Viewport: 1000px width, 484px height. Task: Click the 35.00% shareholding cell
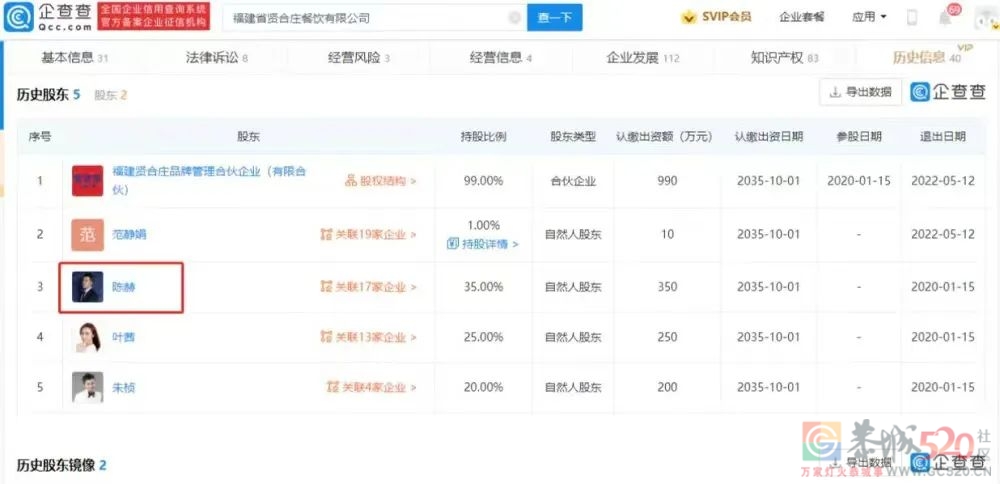coord(483,287)
